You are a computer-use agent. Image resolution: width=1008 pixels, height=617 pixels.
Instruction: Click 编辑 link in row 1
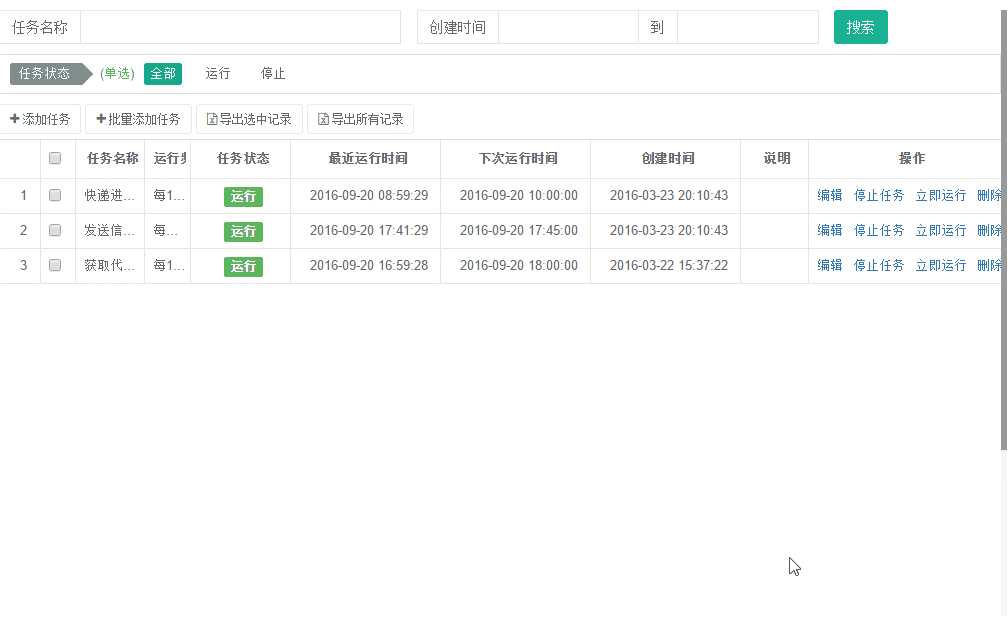tap(829, 195)
